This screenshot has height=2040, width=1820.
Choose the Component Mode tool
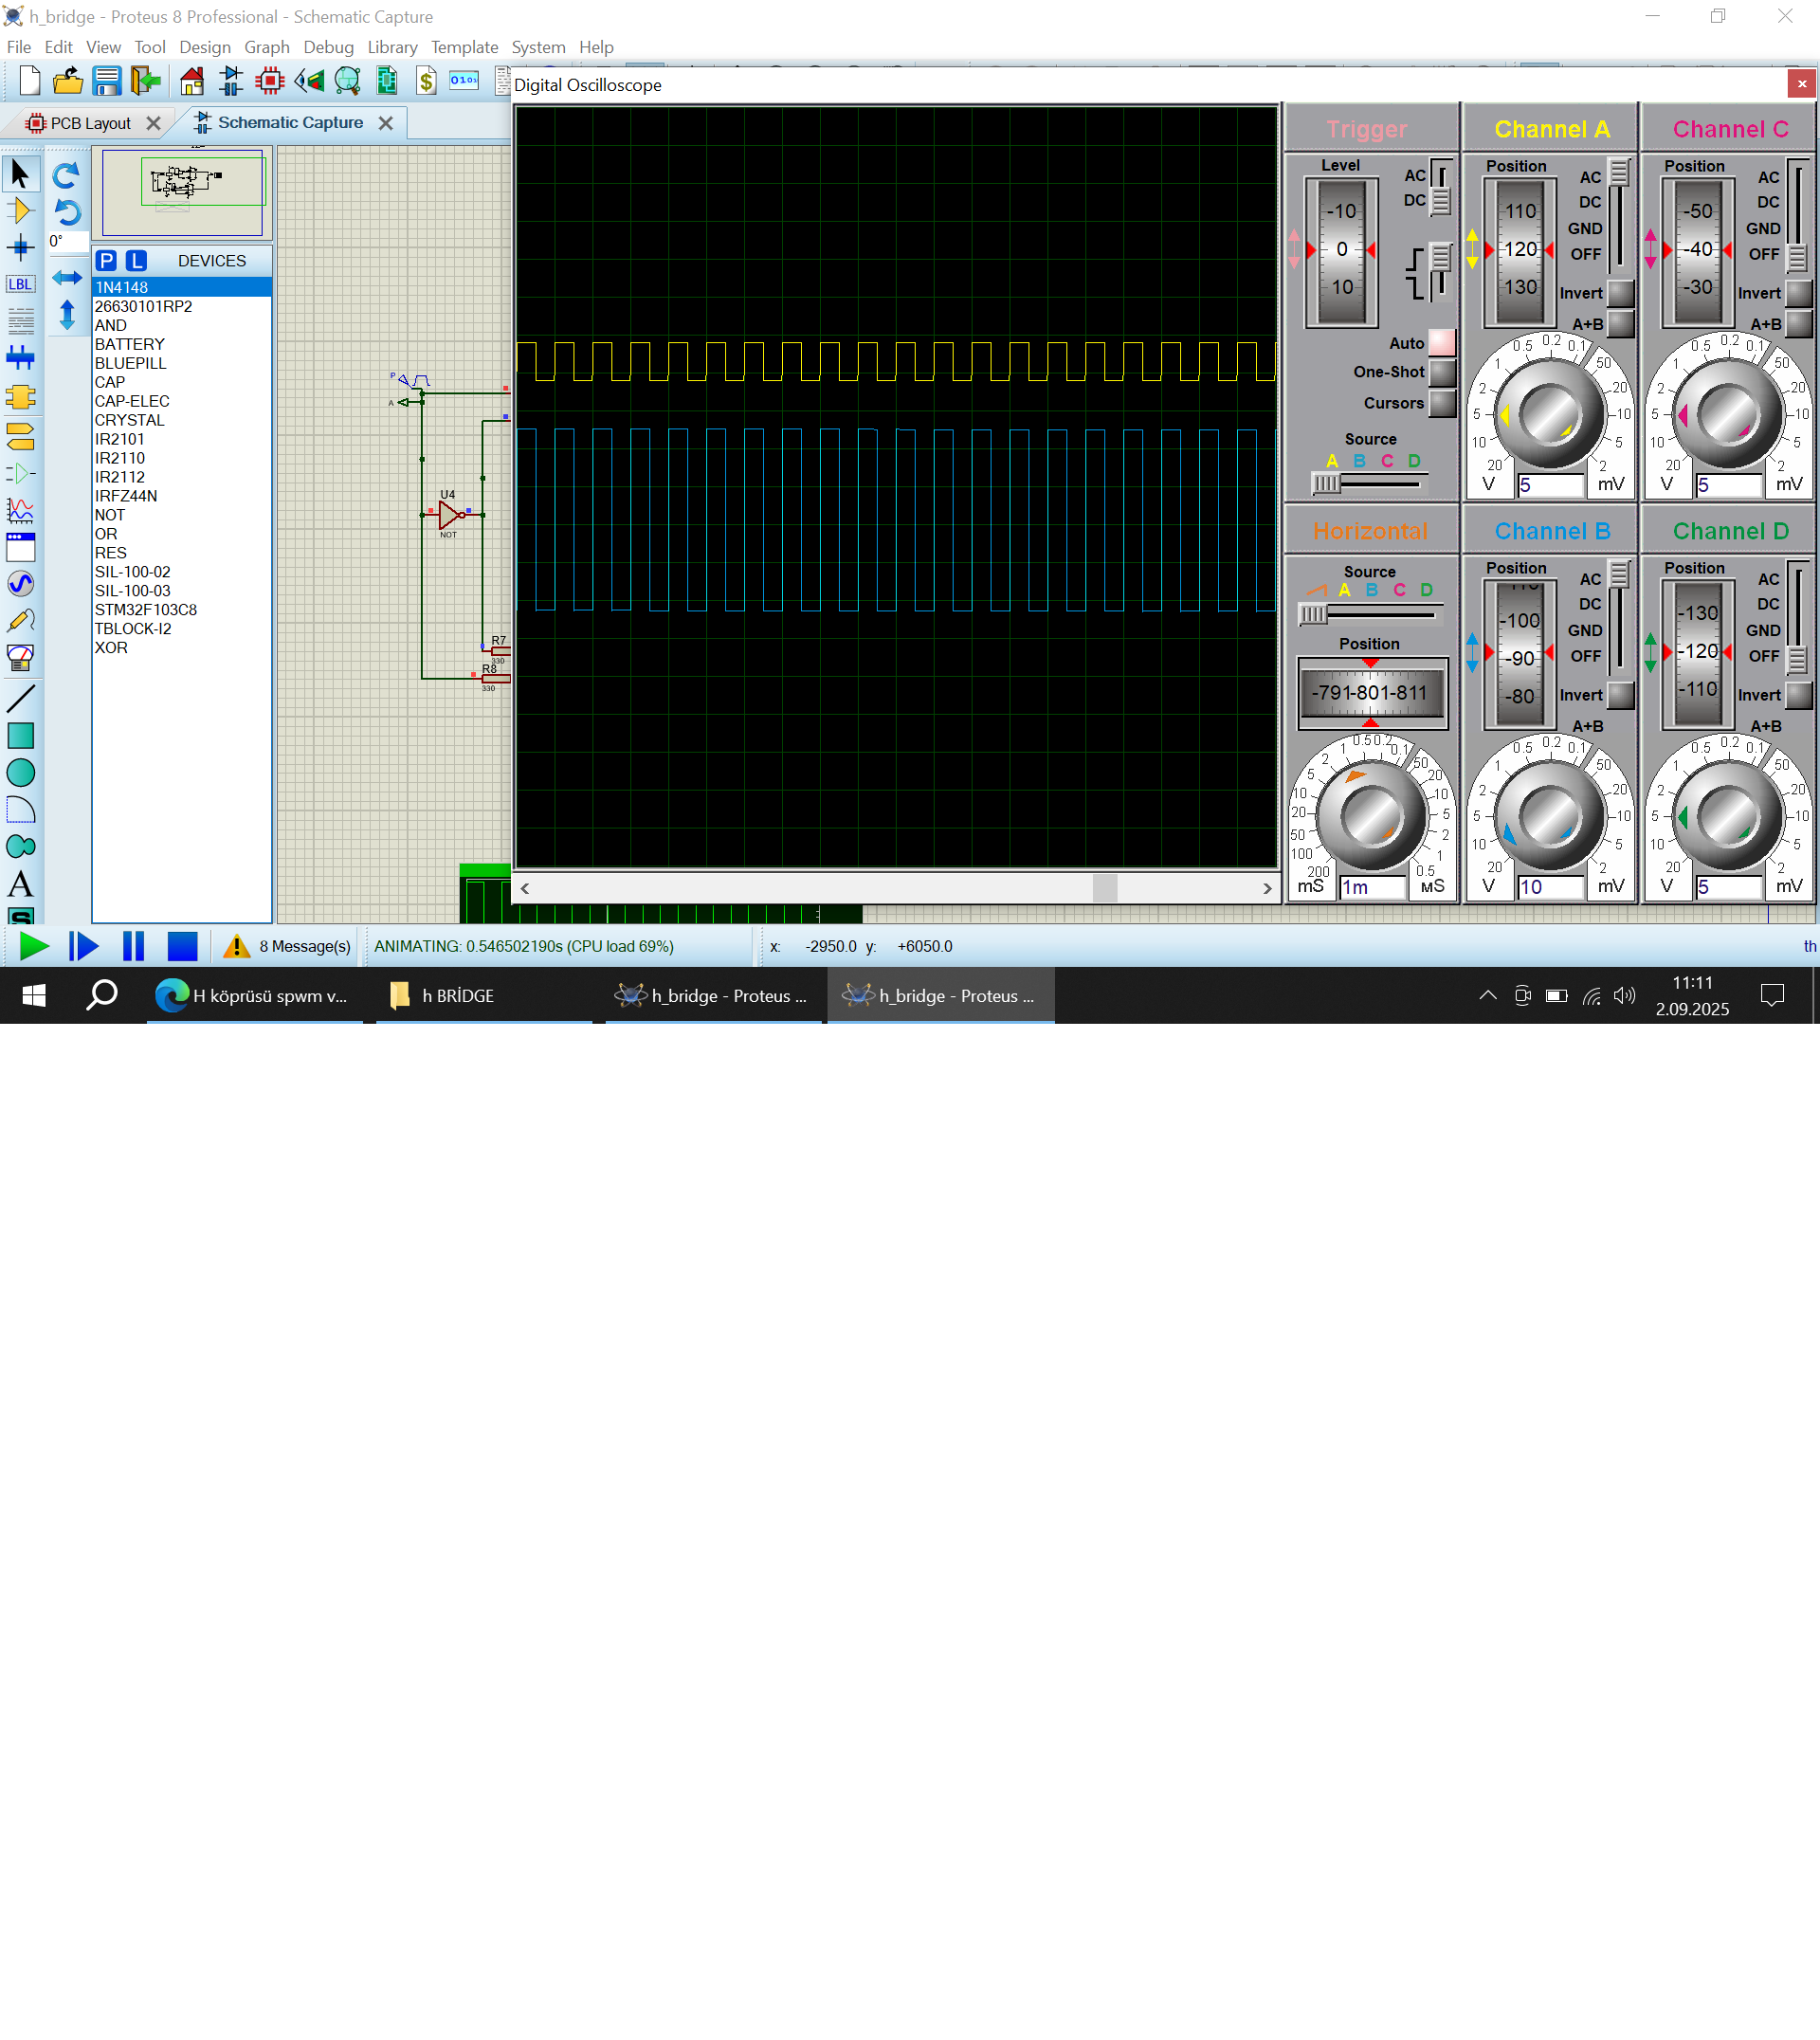click(20, 211)
